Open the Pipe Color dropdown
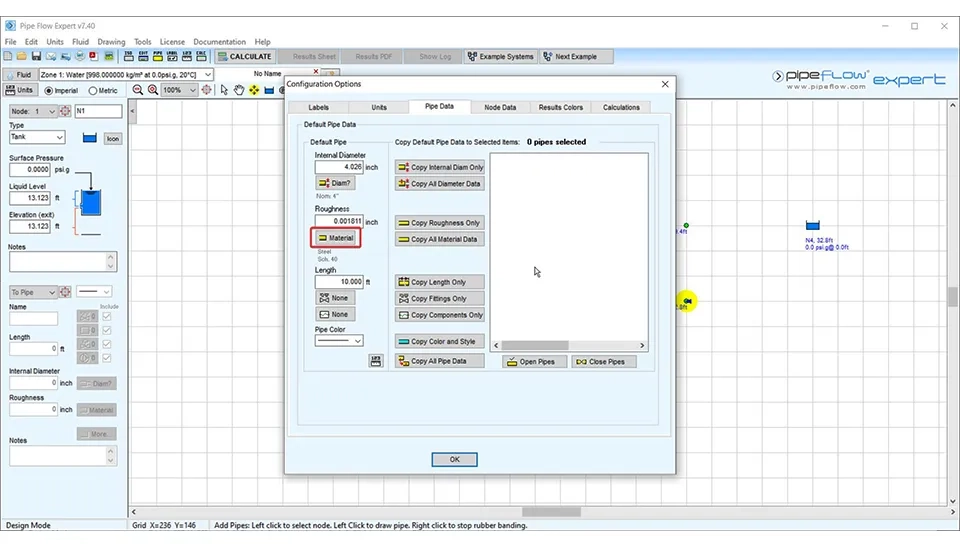Screen dimensions: 960x548 click(x=339, y=341)
